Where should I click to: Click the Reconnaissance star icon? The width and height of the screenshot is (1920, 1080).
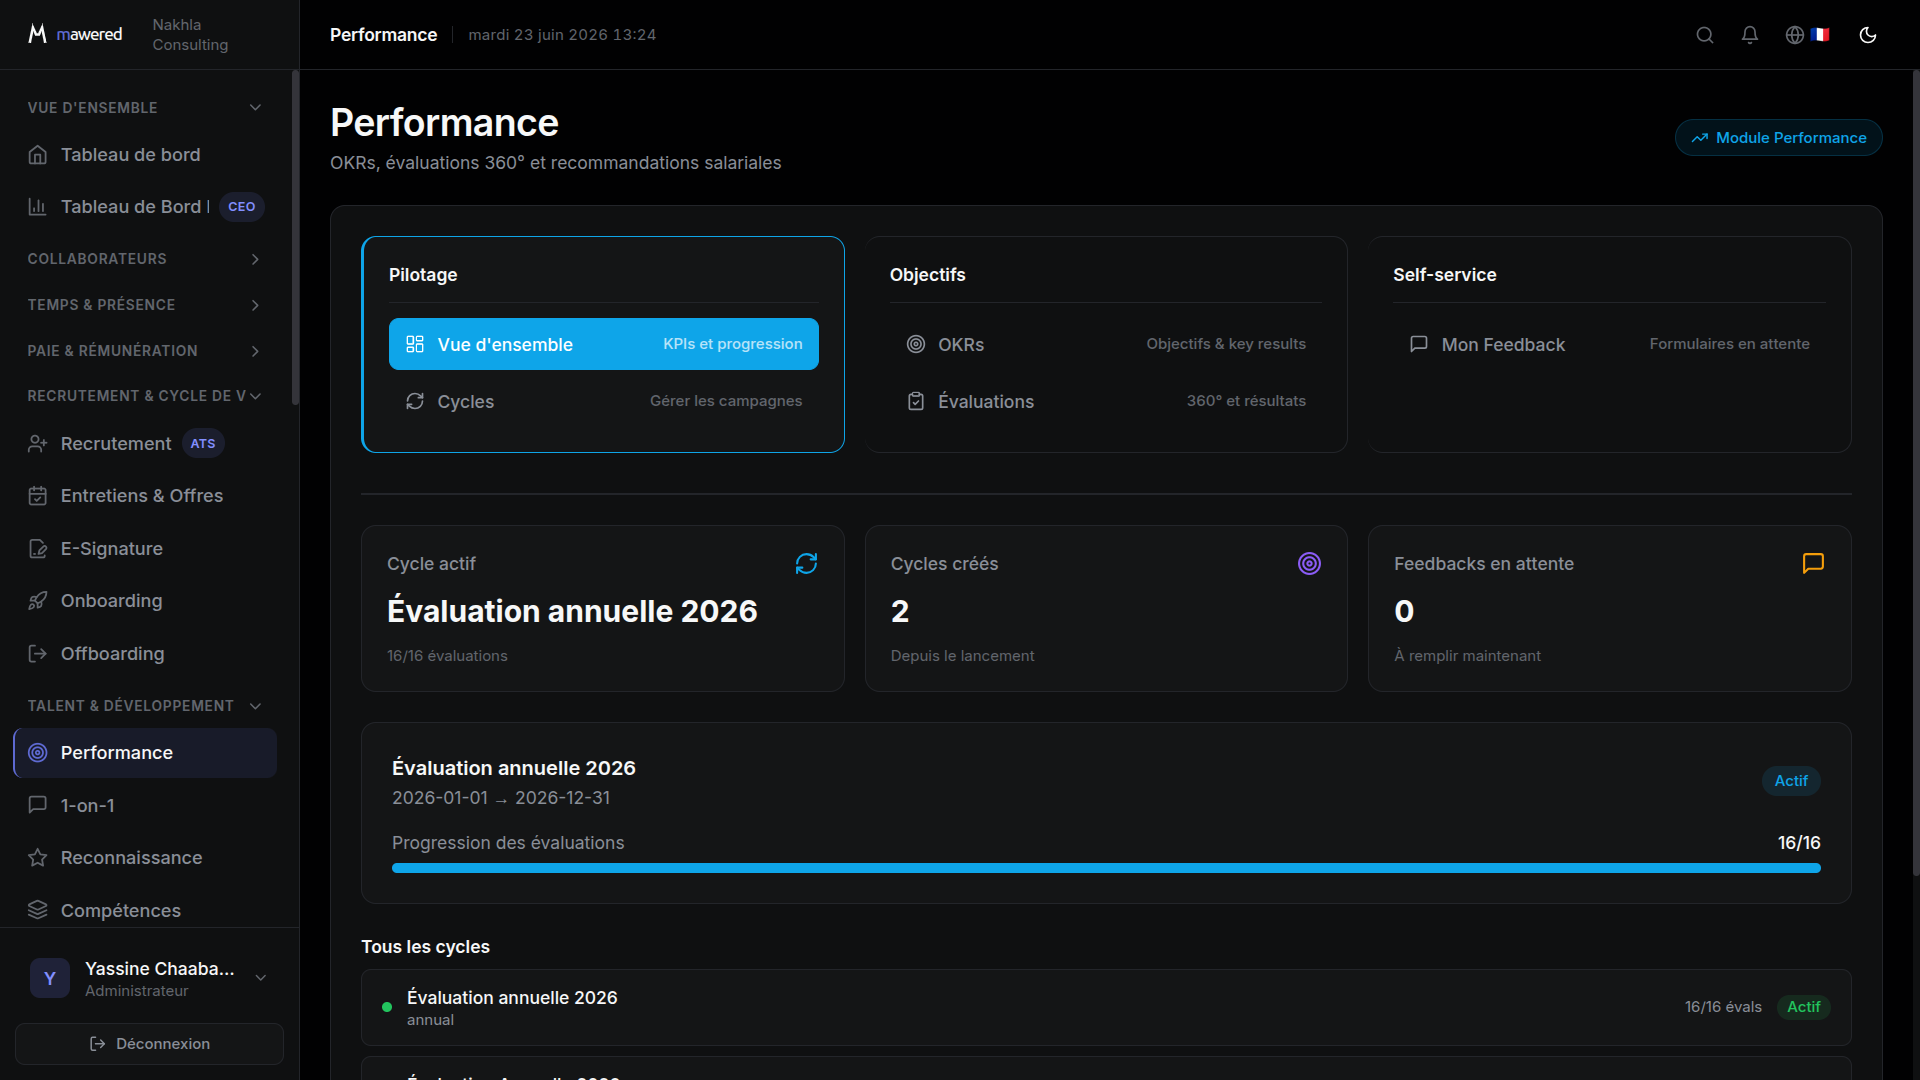click(38, 858)
